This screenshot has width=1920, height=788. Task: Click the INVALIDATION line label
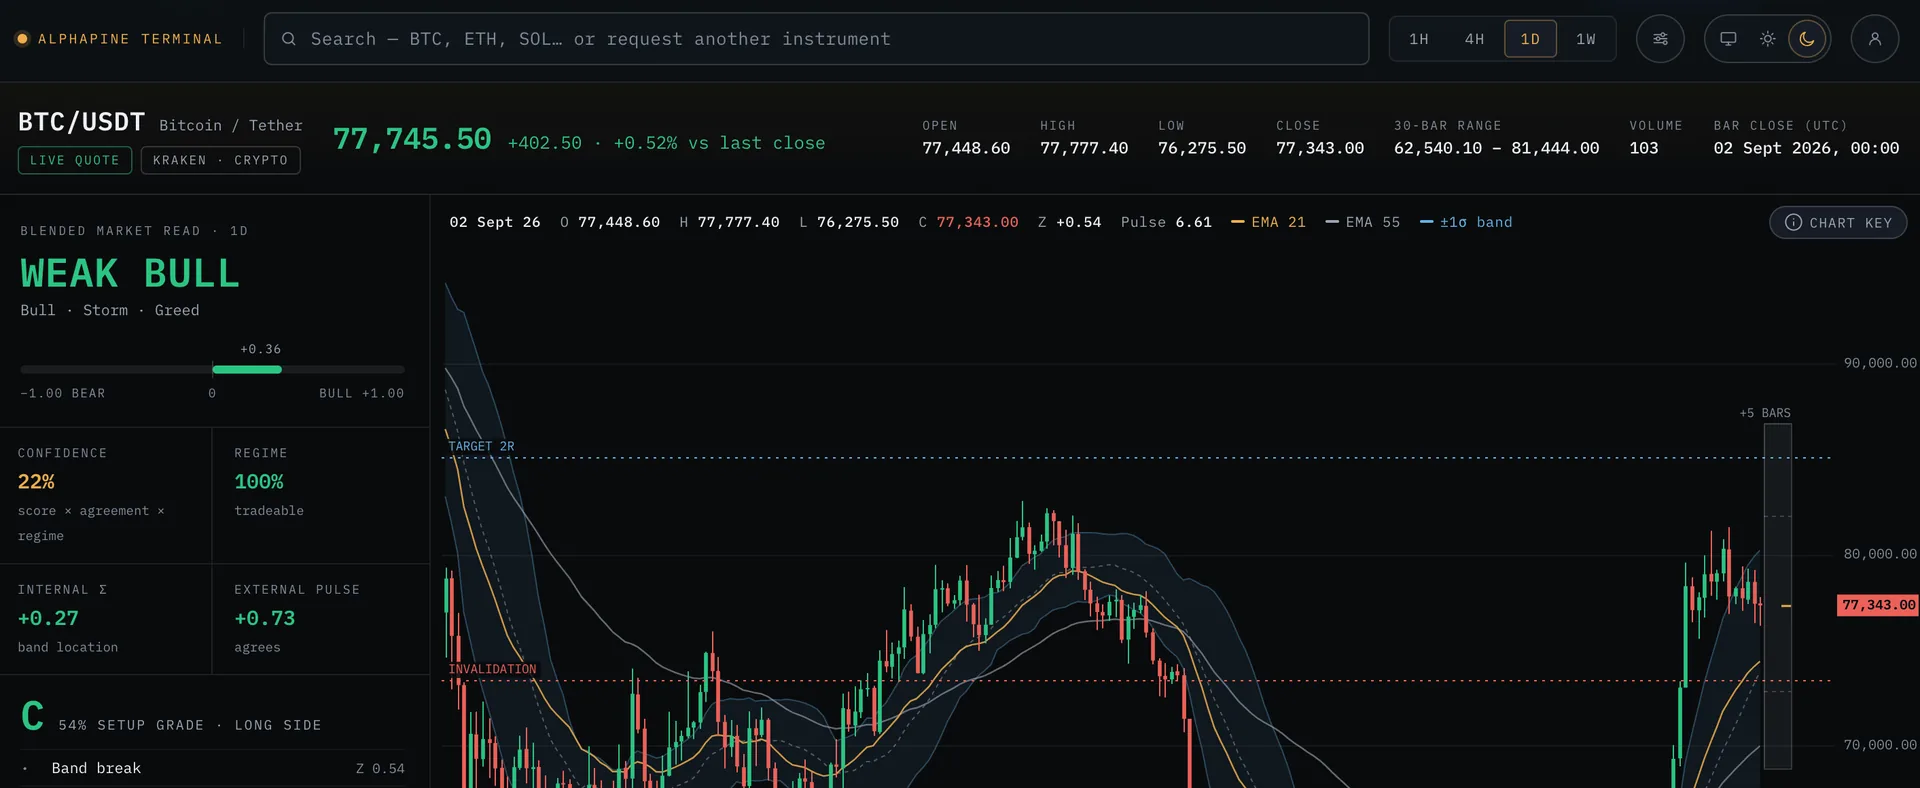492,669
